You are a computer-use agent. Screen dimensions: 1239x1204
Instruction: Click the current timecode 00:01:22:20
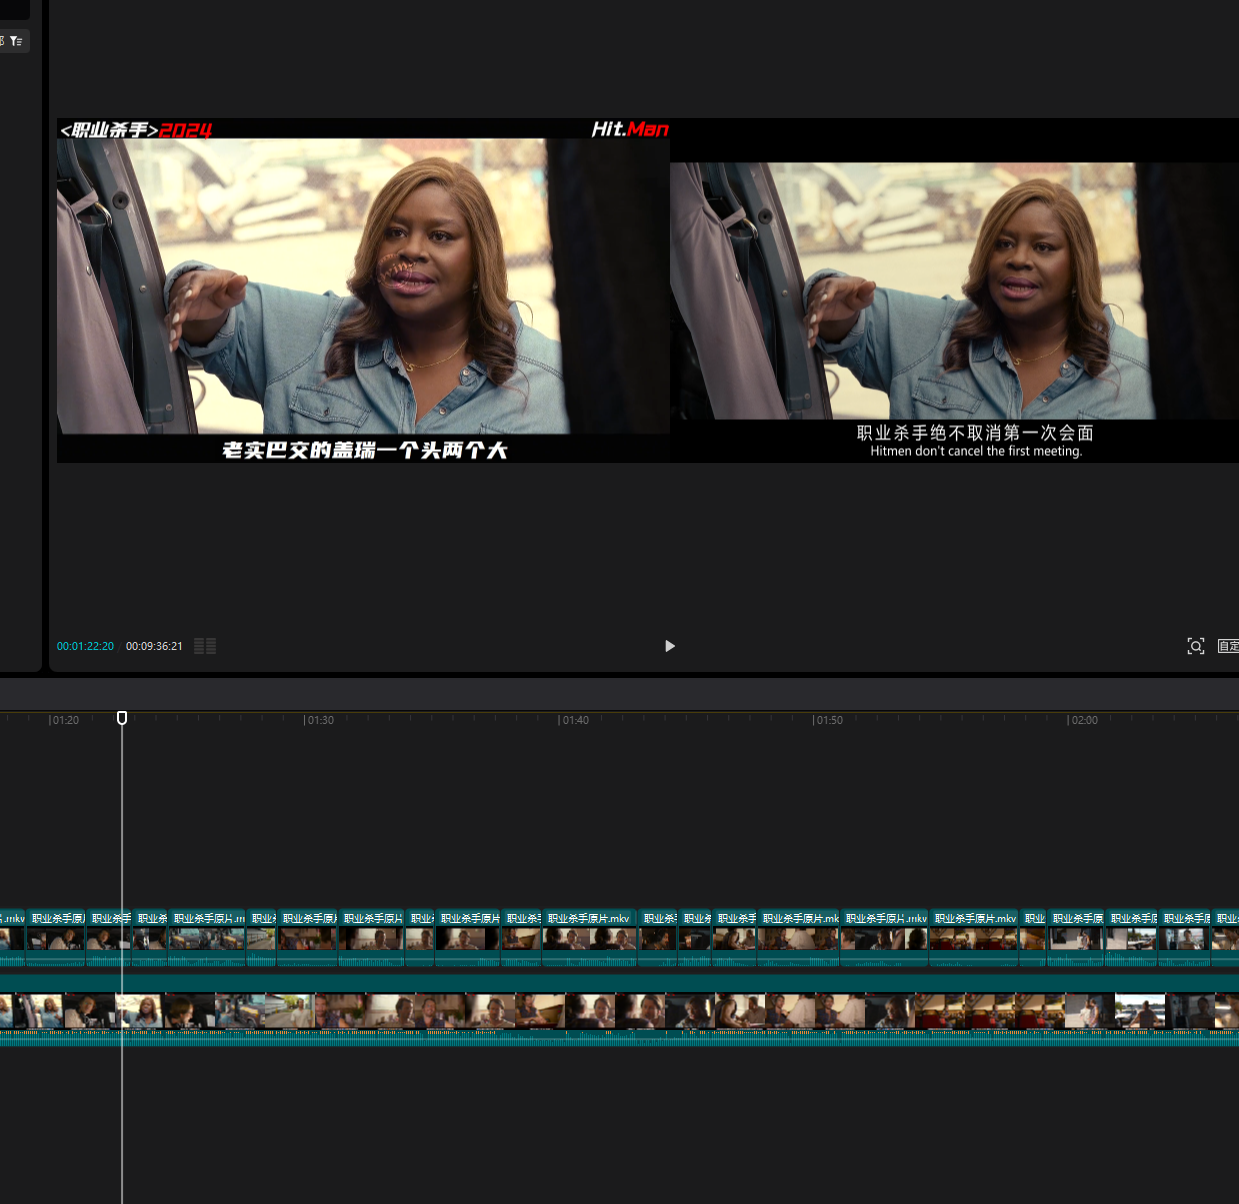click(x=85, y=646)
